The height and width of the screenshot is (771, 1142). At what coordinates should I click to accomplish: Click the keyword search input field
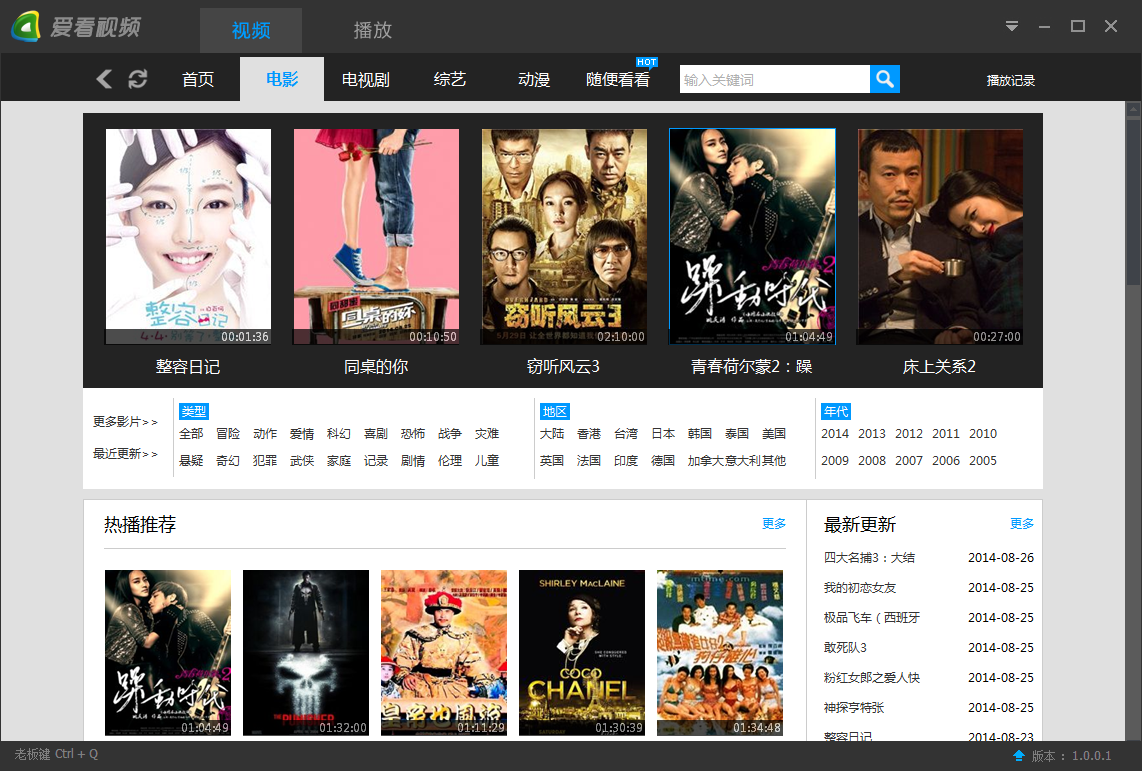[775, 79]
